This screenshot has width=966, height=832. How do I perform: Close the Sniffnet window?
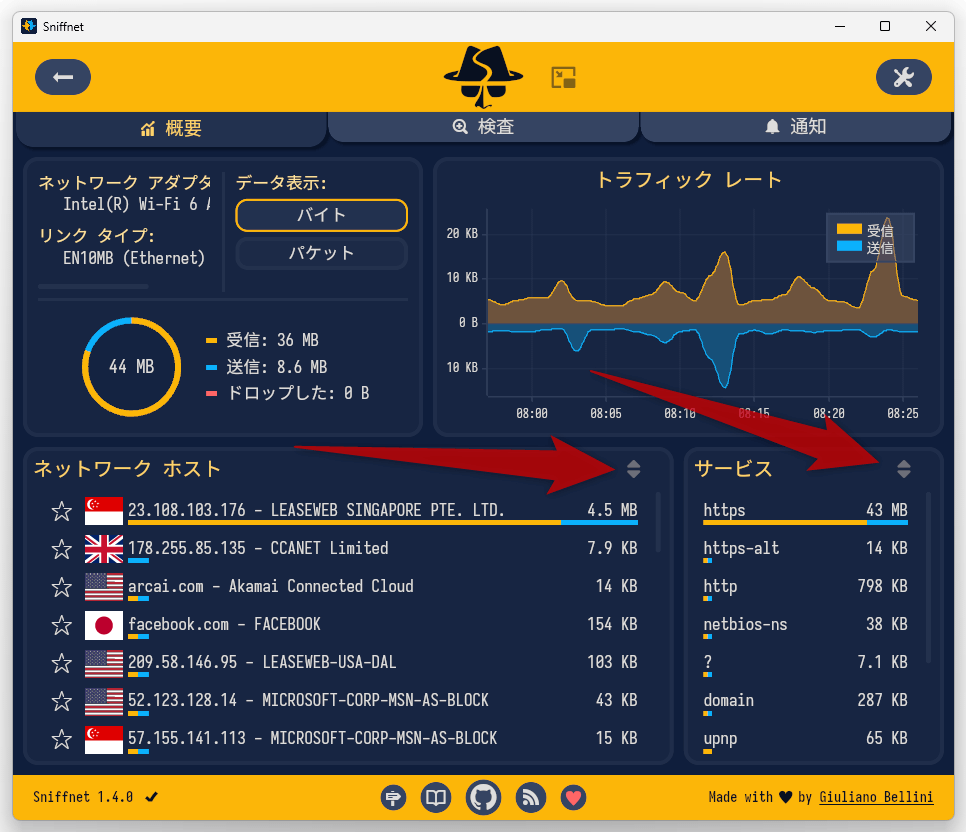pos(931,26)
